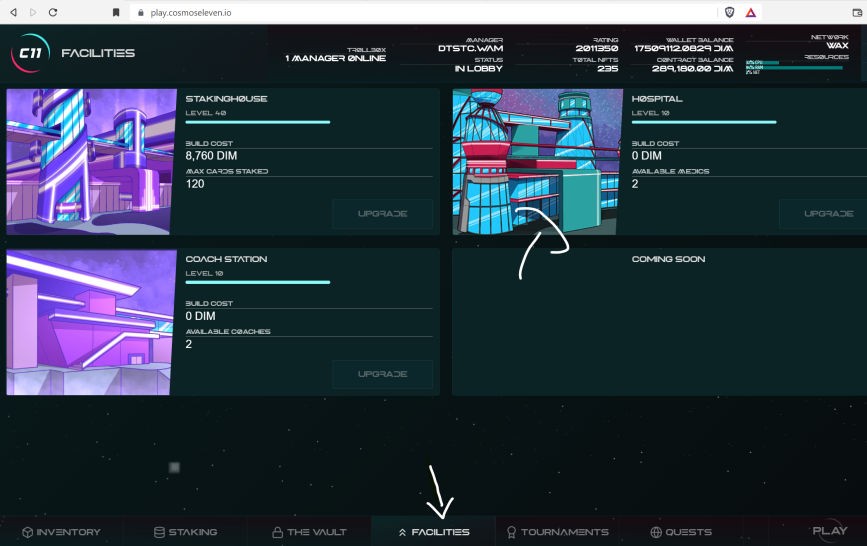
Task: Click the Available Medics label
Action: pyautogui.click(x=670, y=171)
